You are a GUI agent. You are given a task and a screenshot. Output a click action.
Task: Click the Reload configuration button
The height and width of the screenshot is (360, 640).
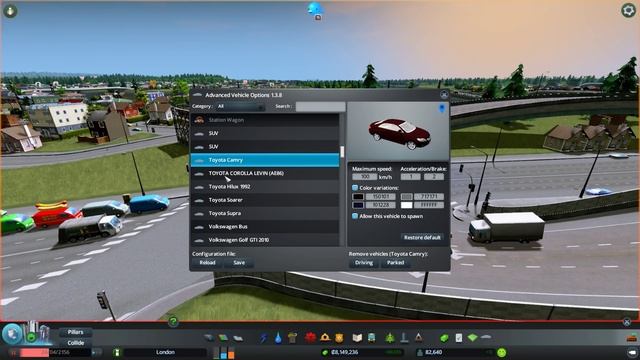click(207, 263)
